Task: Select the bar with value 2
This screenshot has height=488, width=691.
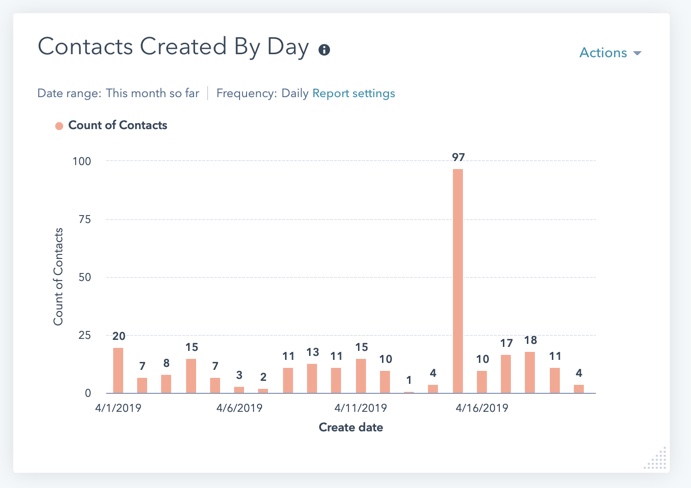Action: pos(263,391)
